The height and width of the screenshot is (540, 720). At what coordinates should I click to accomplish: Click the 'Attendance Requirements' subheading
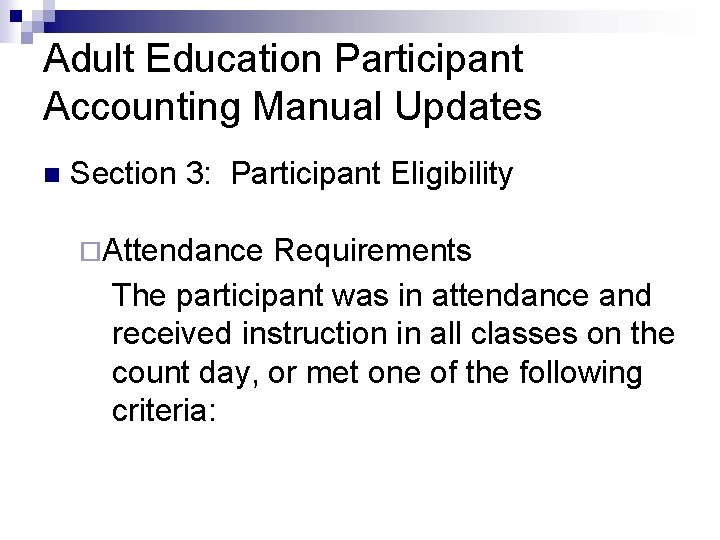tap(287, 251)
